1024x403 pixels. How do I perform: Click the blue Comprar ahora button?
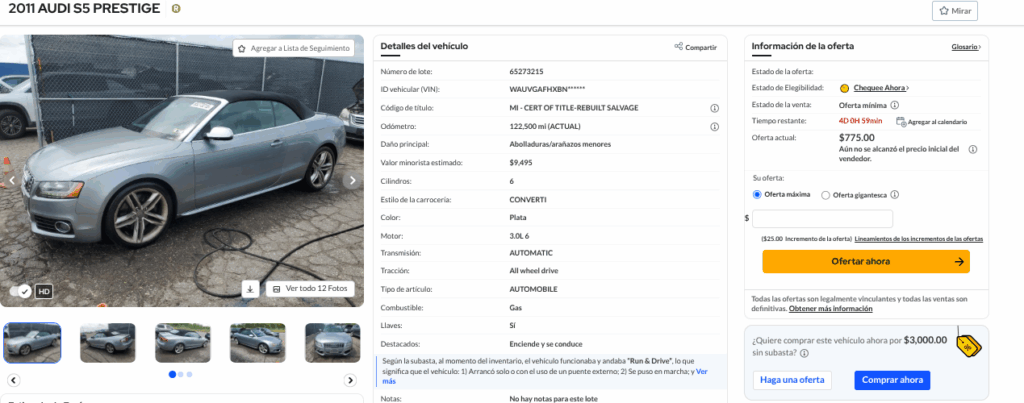click(x=892, y=380)
